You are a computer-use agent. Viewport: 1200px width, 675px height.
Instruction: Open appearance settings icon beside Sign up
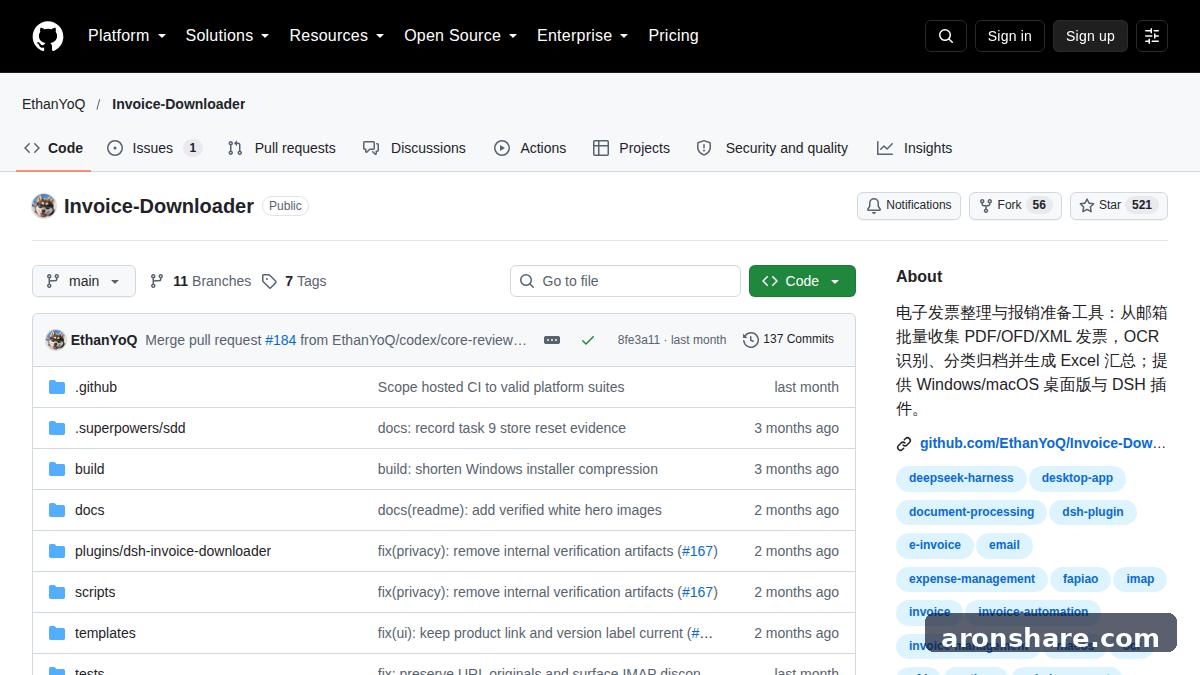pos(1152,36)
